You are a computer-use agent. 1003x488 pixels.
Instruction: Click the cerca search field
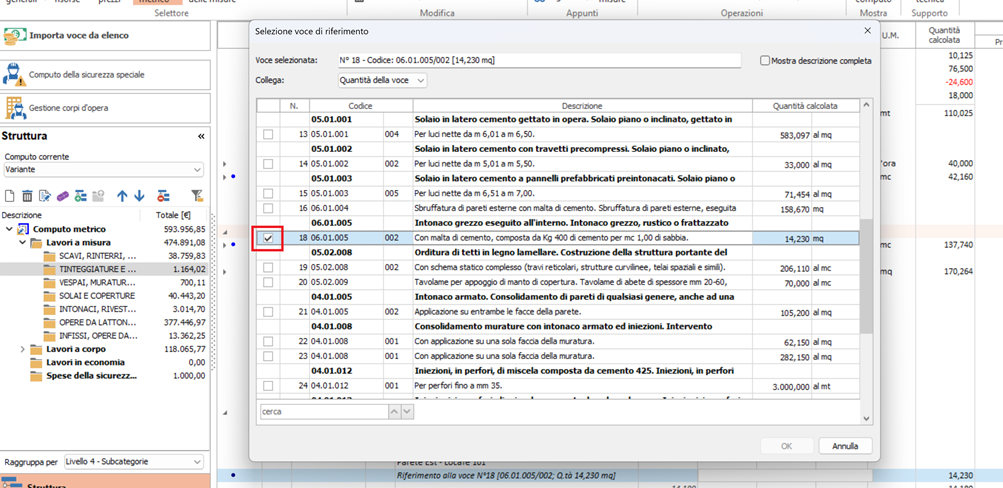point(324,413)
